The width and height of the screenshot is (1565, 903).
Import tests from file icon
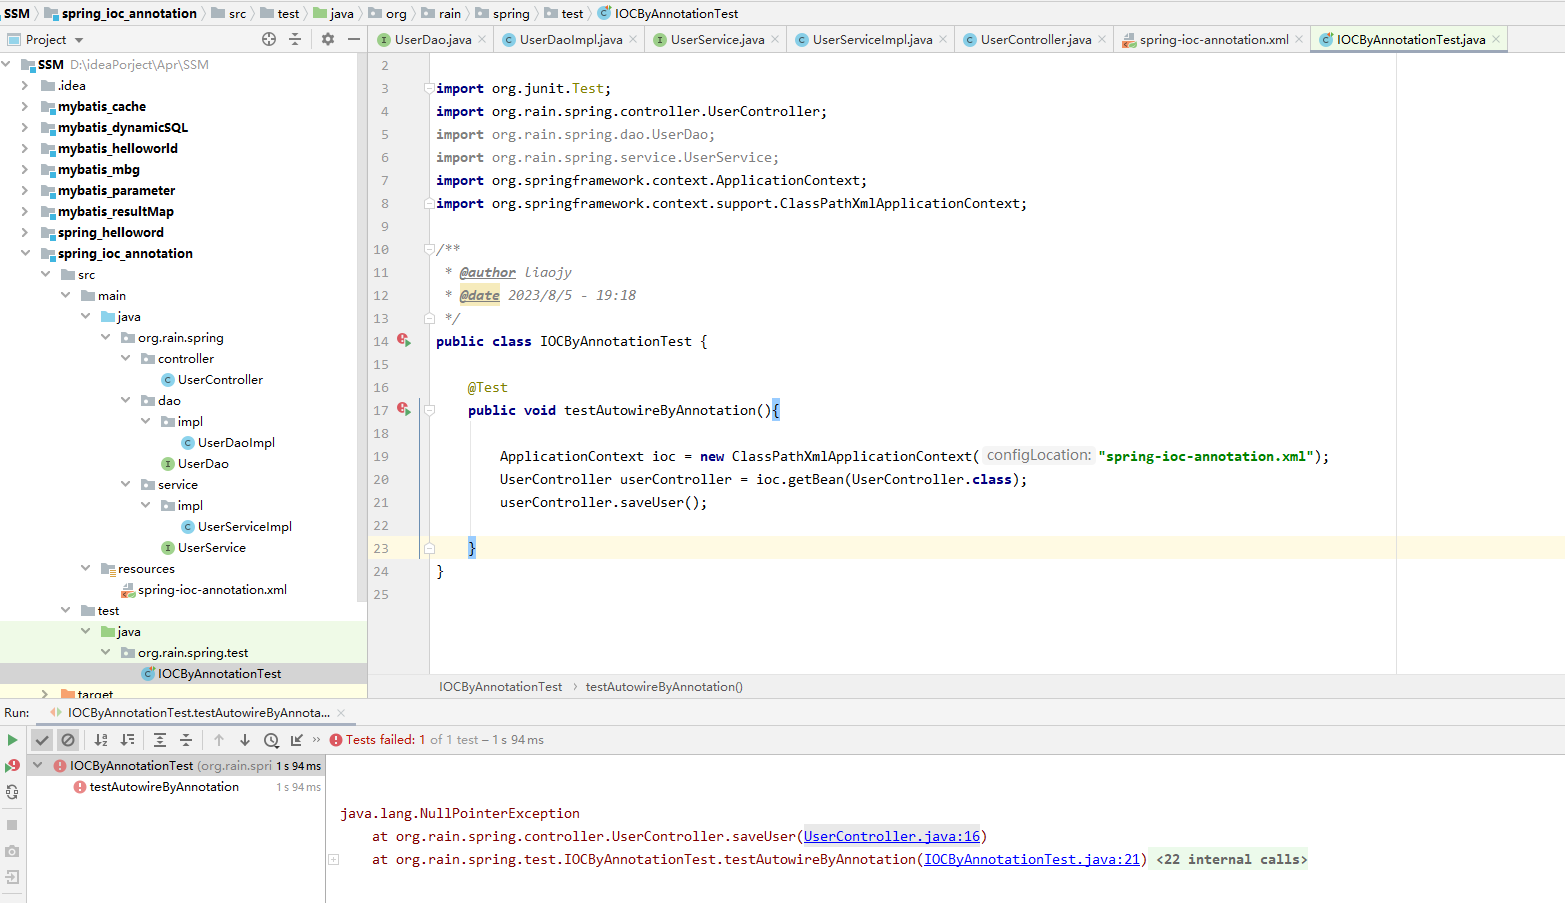point(297,740)
